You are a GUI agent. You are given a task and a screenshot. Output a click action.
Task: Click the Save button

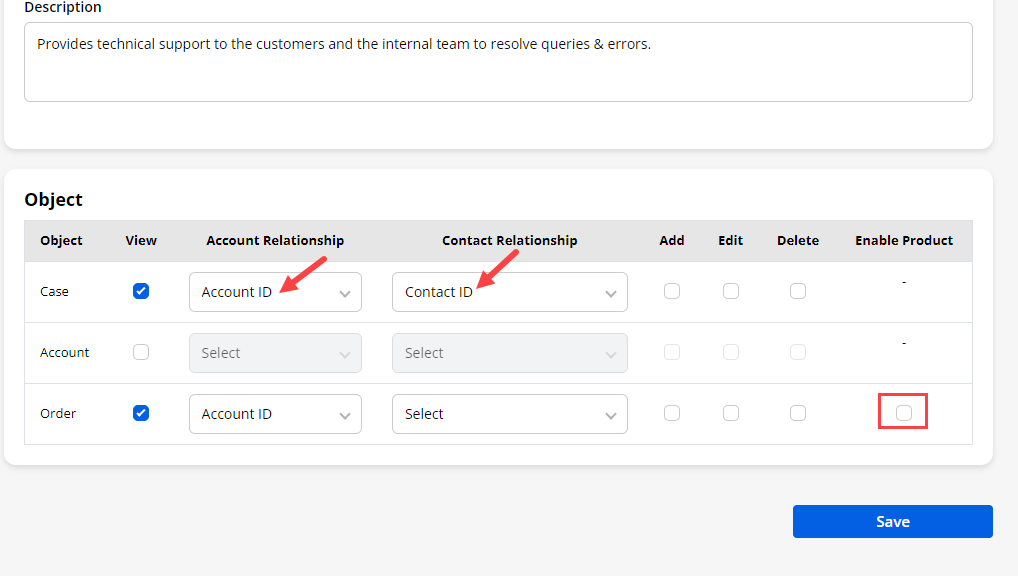click(892, 521)
